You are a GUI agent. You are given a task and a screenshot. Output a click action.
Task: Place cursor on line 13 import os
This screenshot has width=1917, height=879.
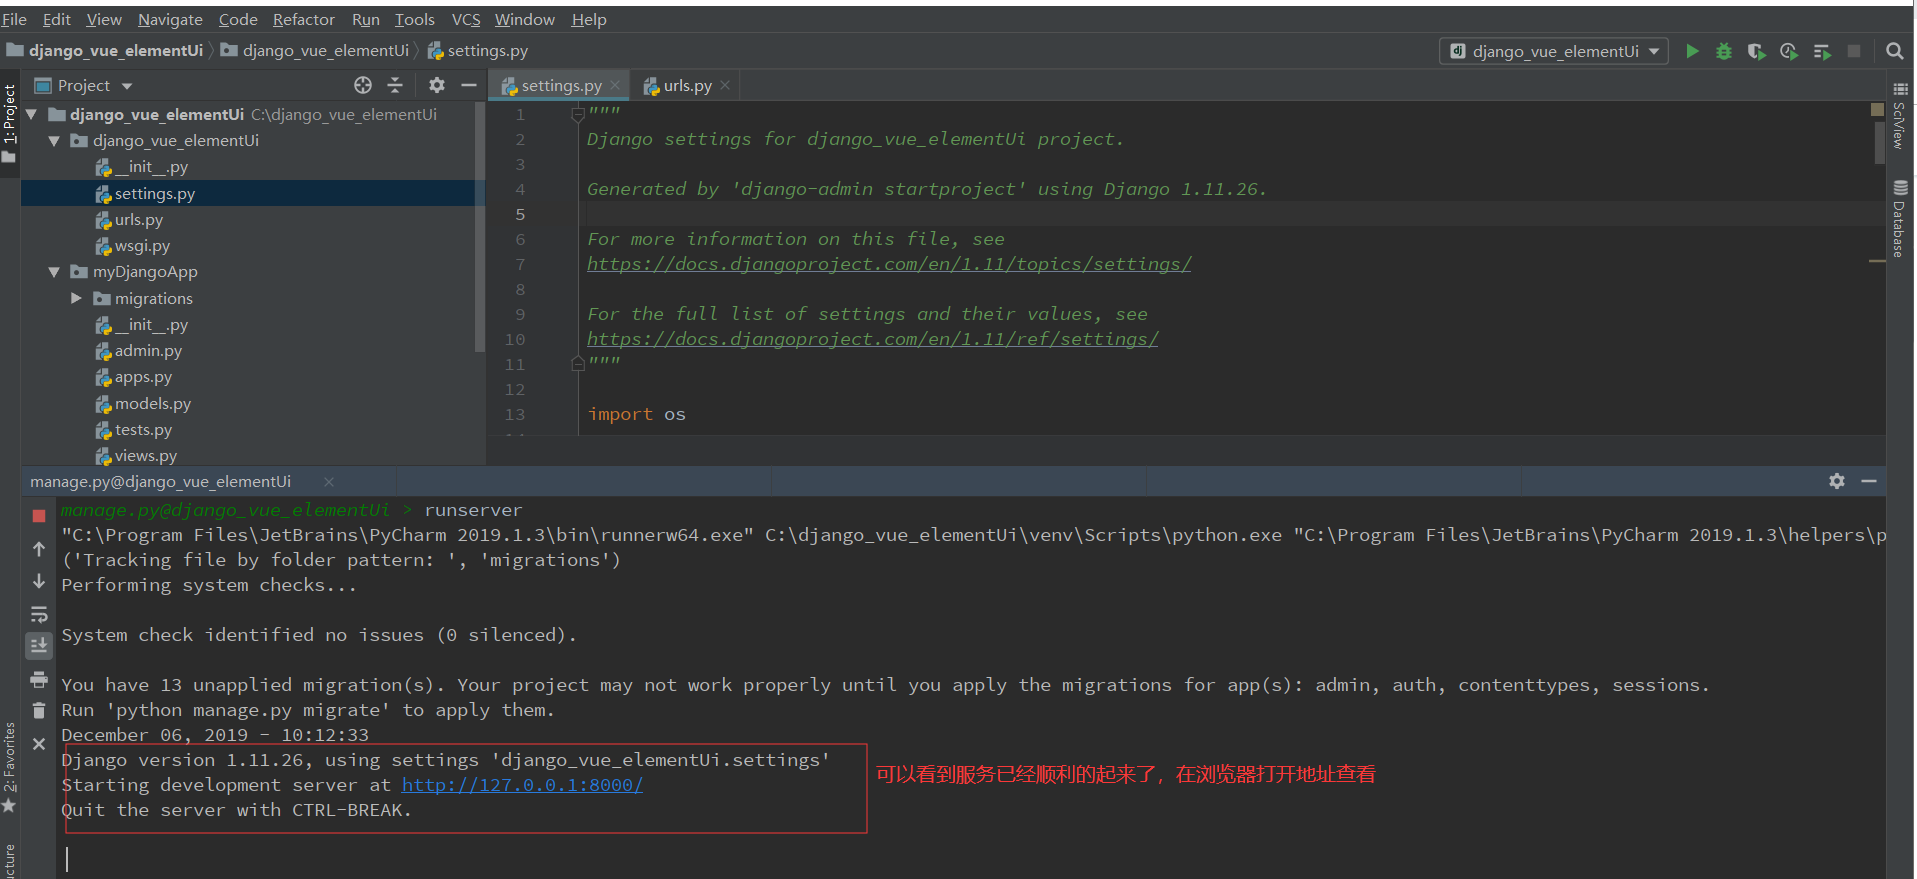(x=636, y=414)
